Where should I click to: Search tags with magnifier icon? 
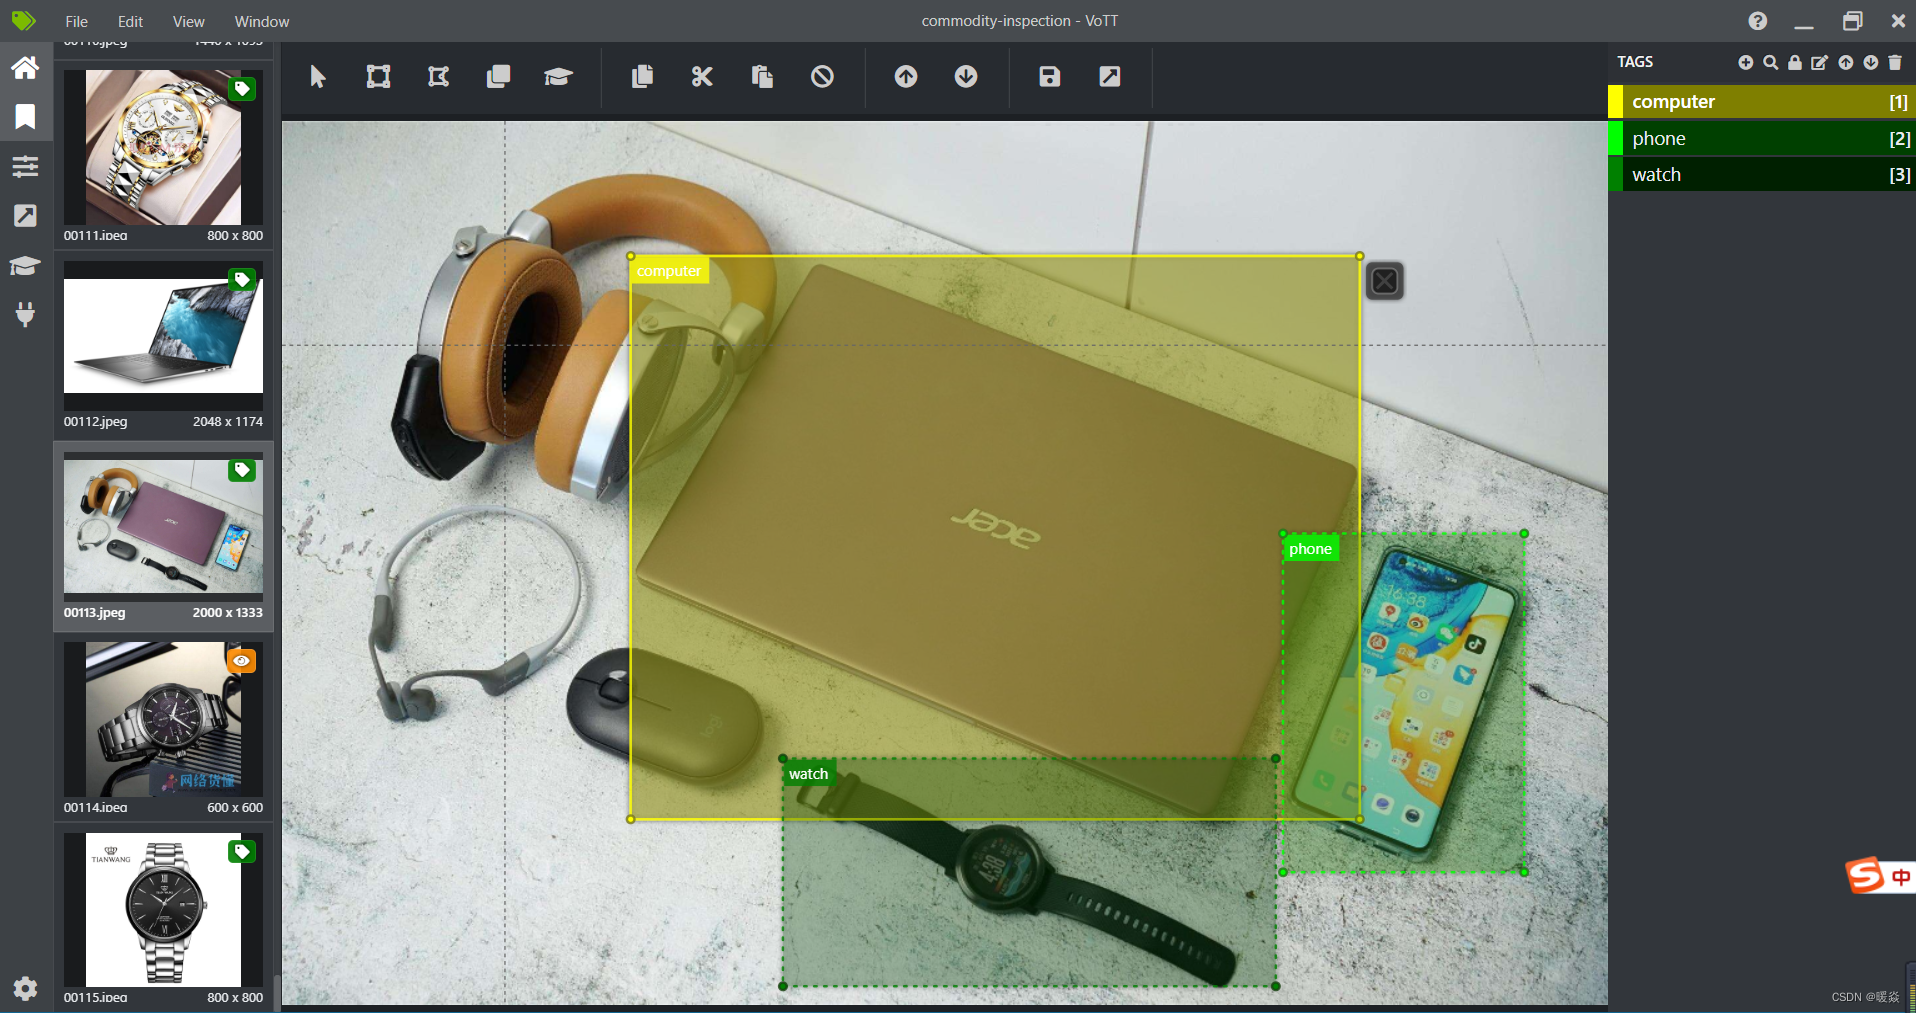click(x=1771, y=62)
